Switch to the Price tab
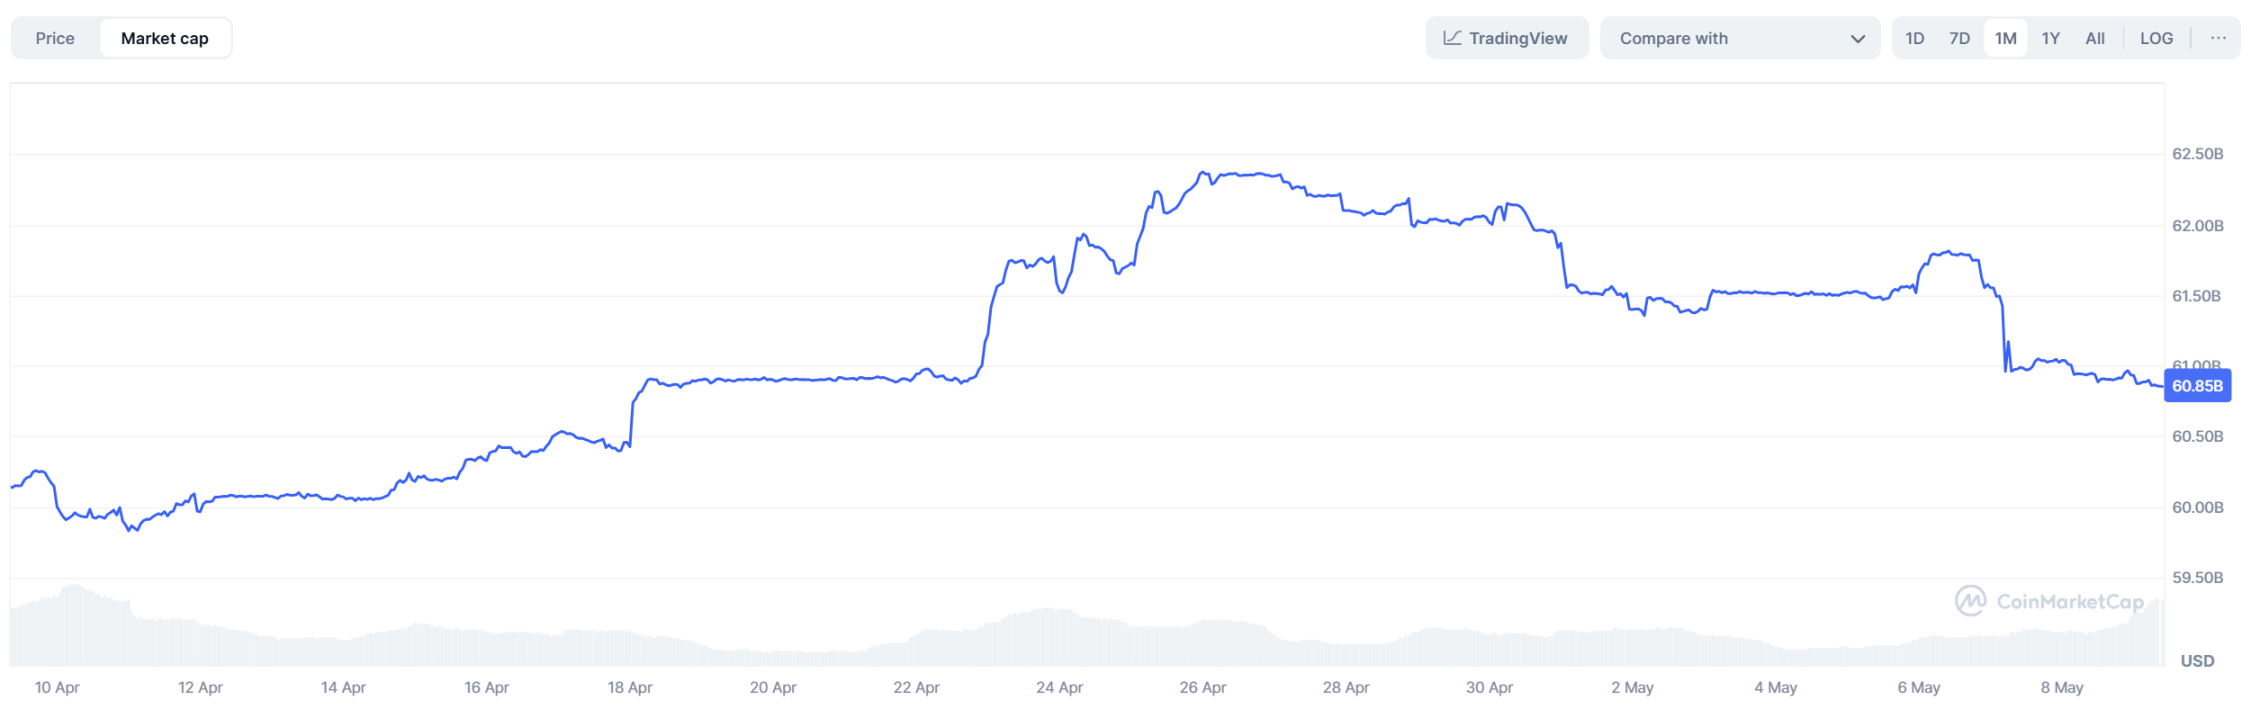The width and height of the screenshot is (2260, 727). 55,38
